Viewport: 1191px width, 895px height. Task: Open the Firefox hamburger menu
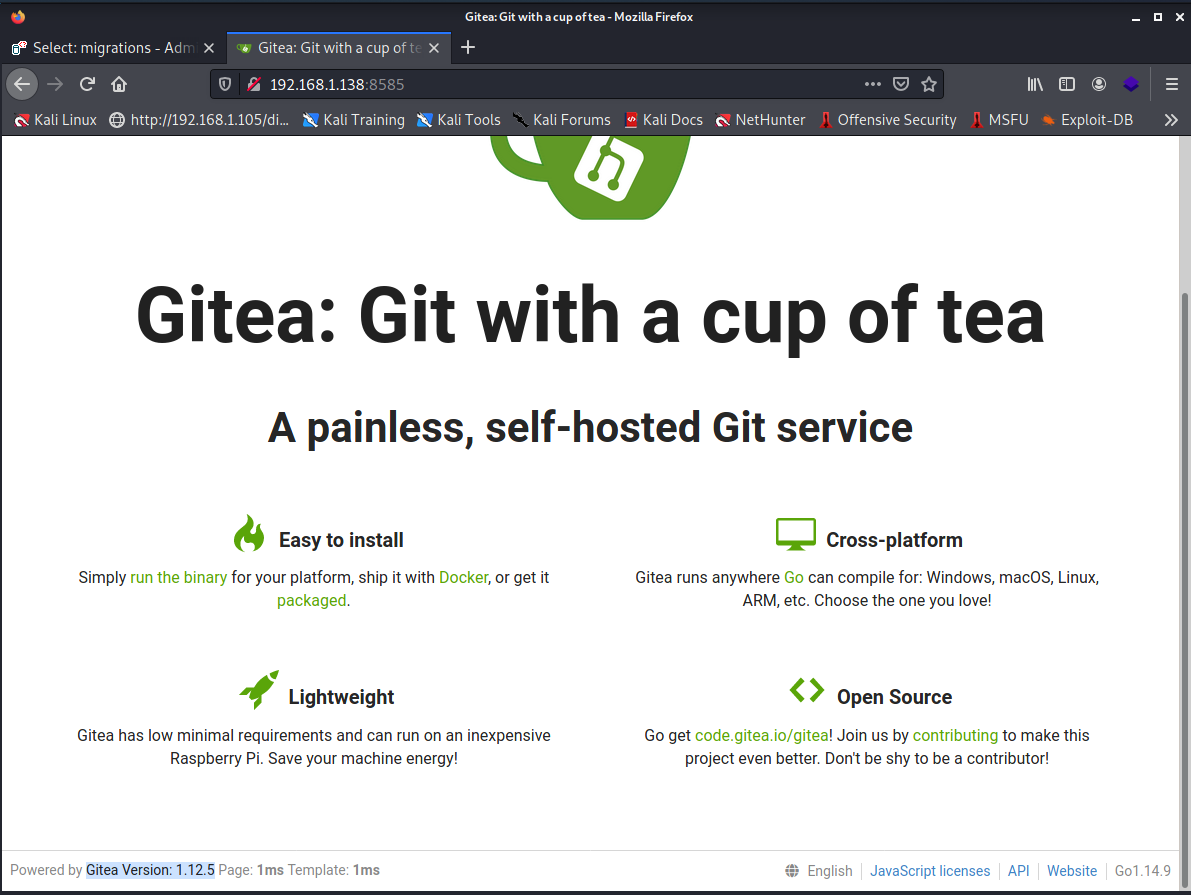[1172, 84]
